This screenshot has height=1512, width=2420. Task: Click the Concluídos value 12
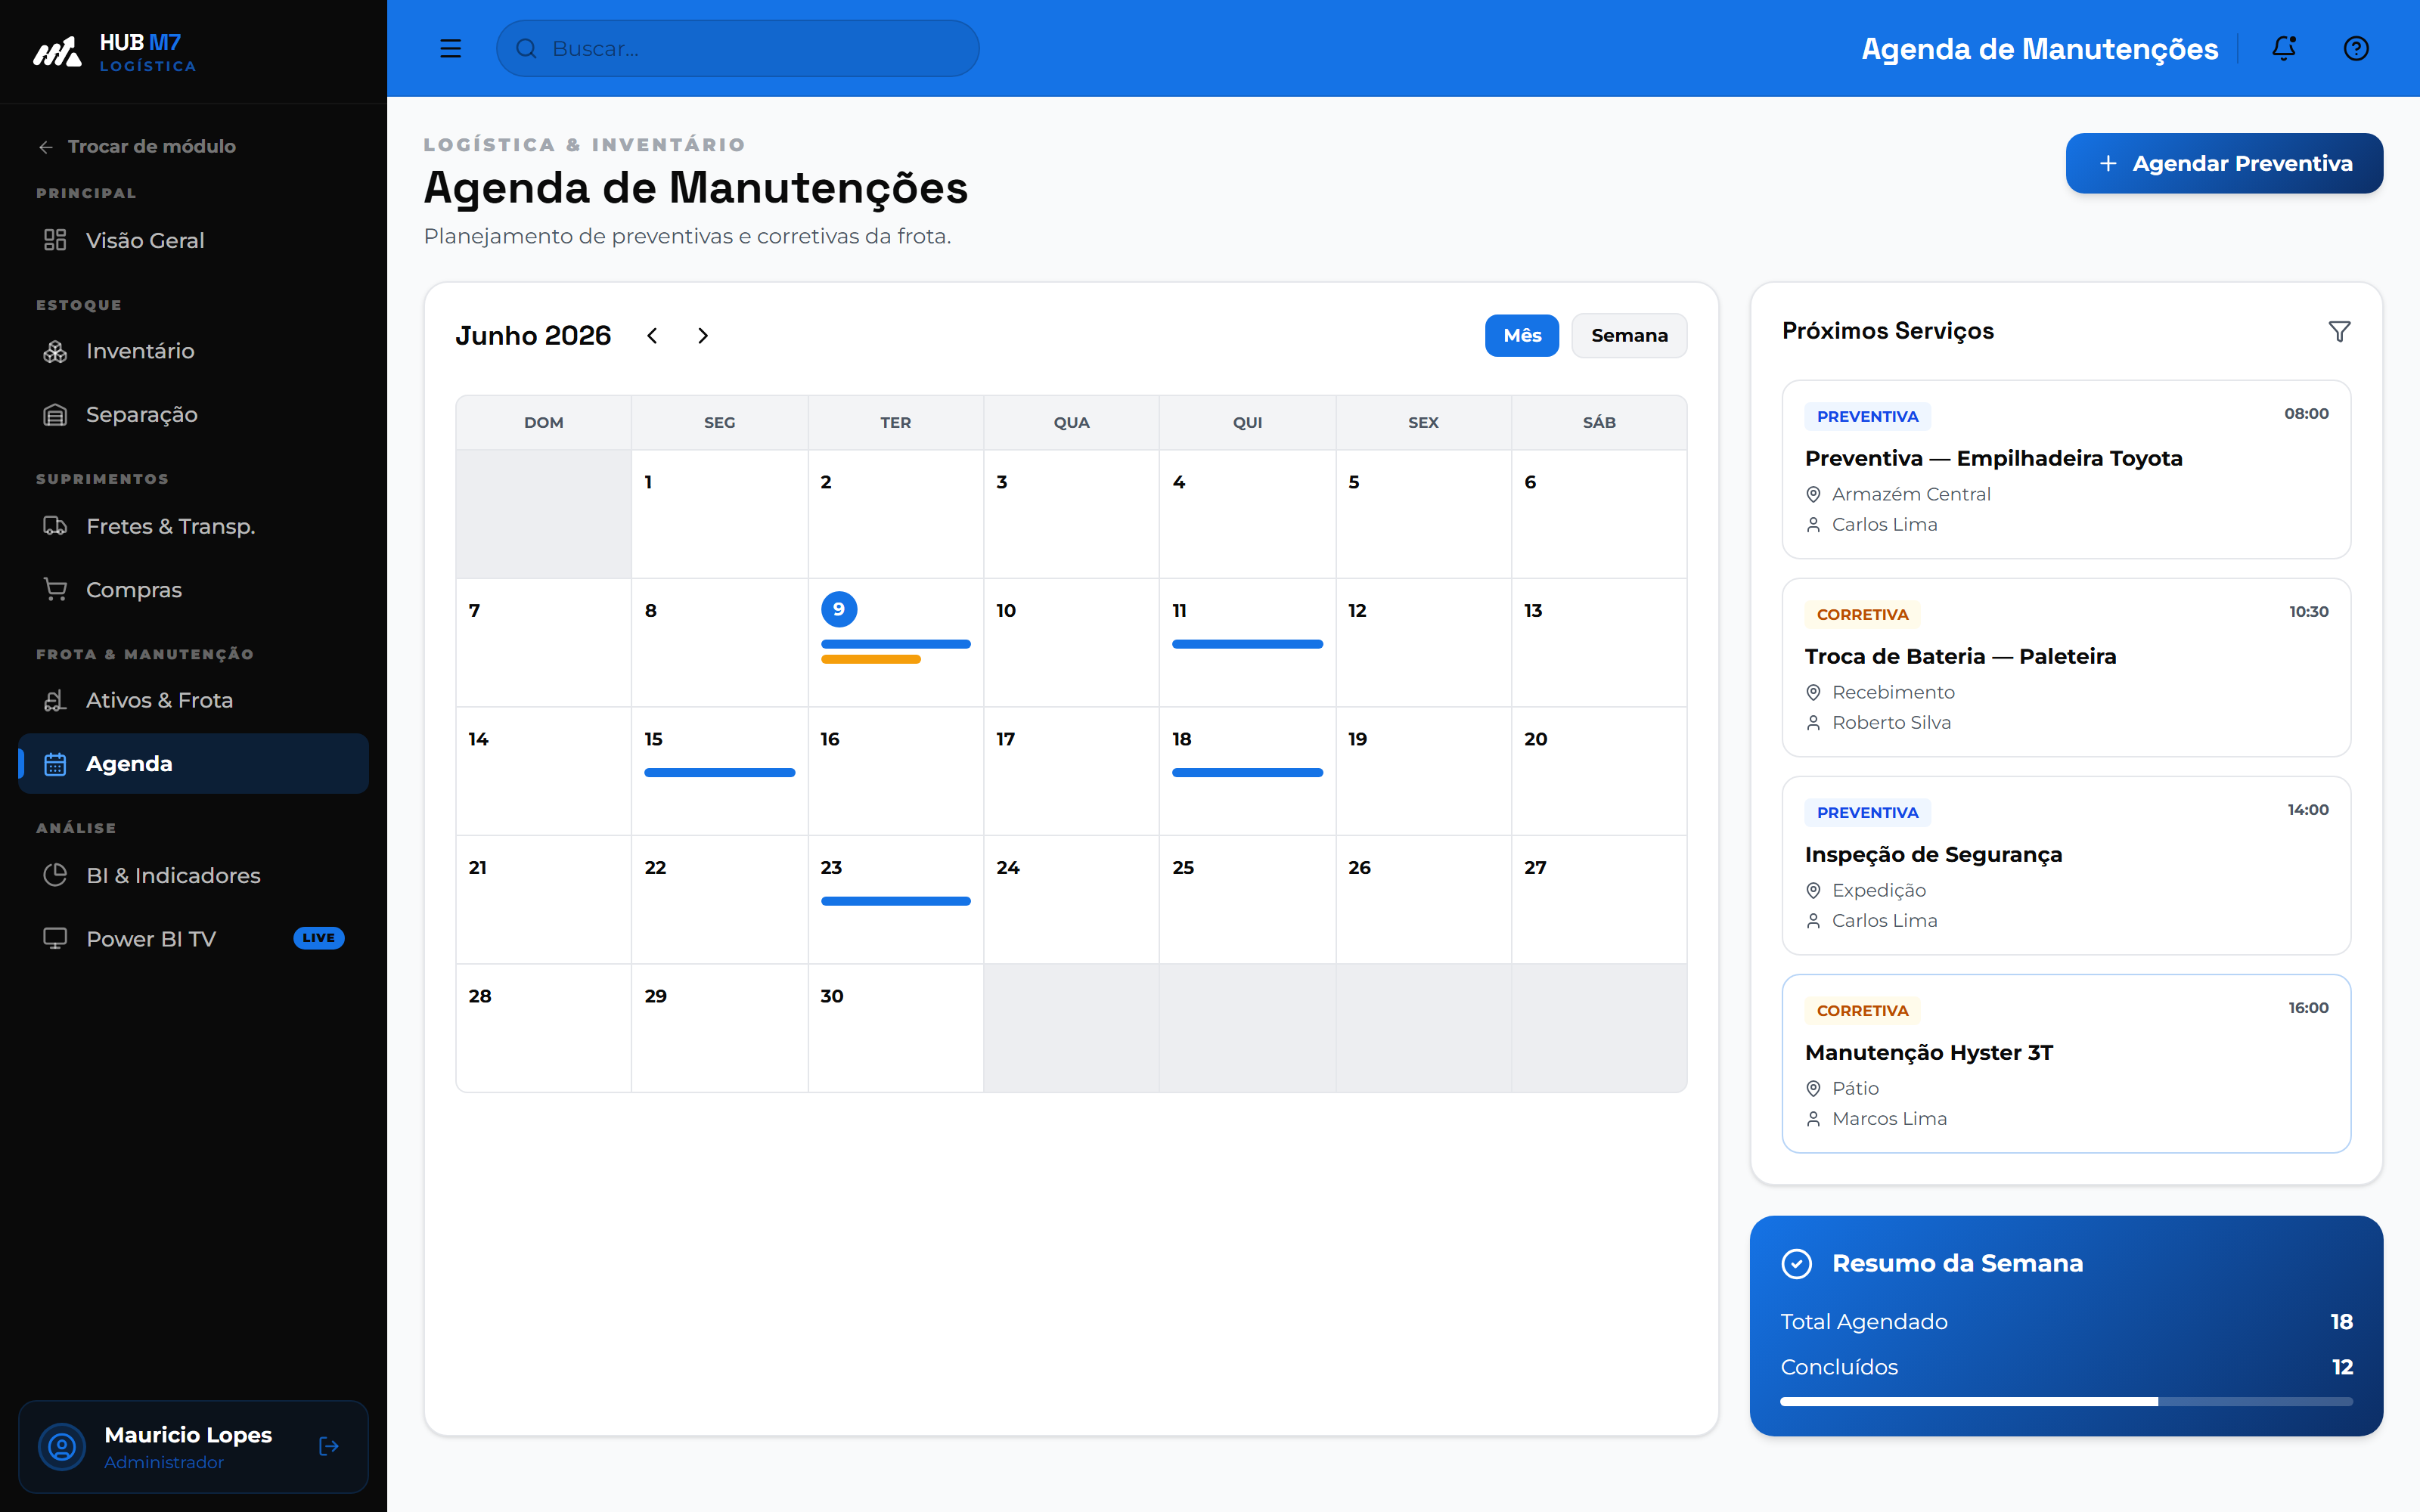click(2342, 1367)
